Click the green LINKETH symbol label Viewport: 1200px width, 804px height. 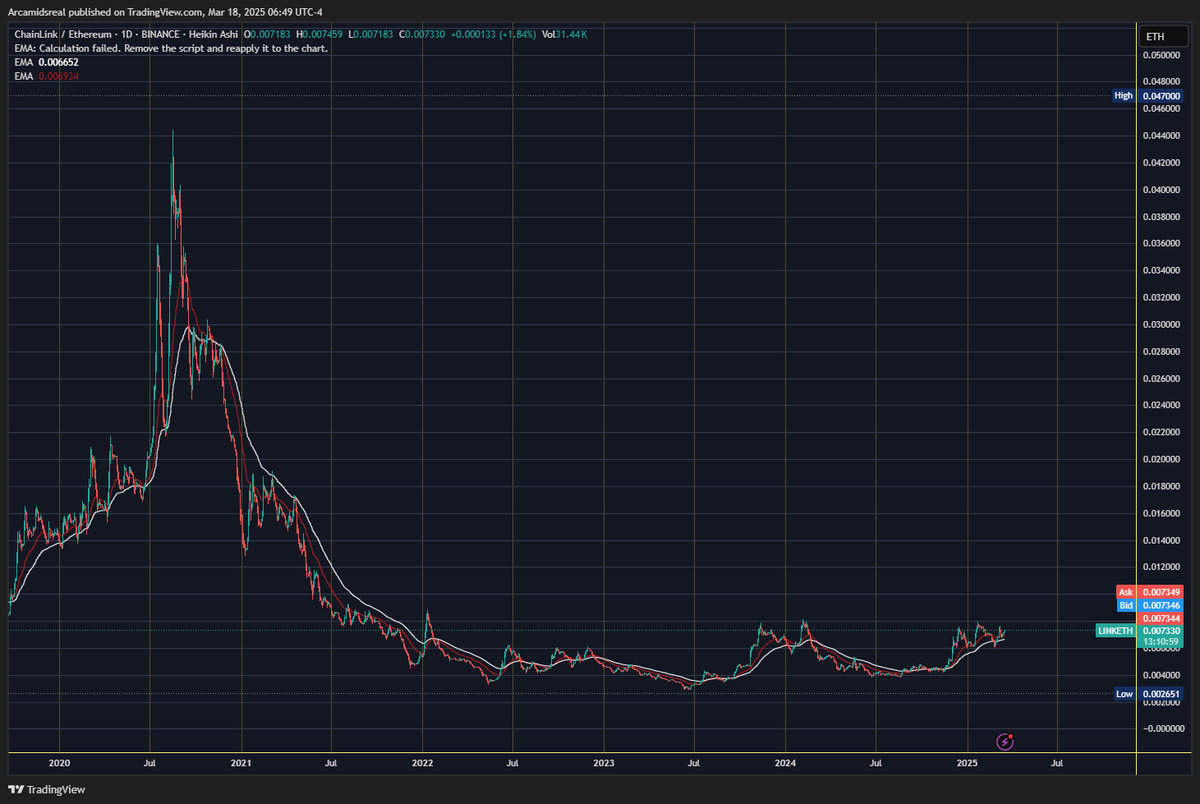(1116, 631)
